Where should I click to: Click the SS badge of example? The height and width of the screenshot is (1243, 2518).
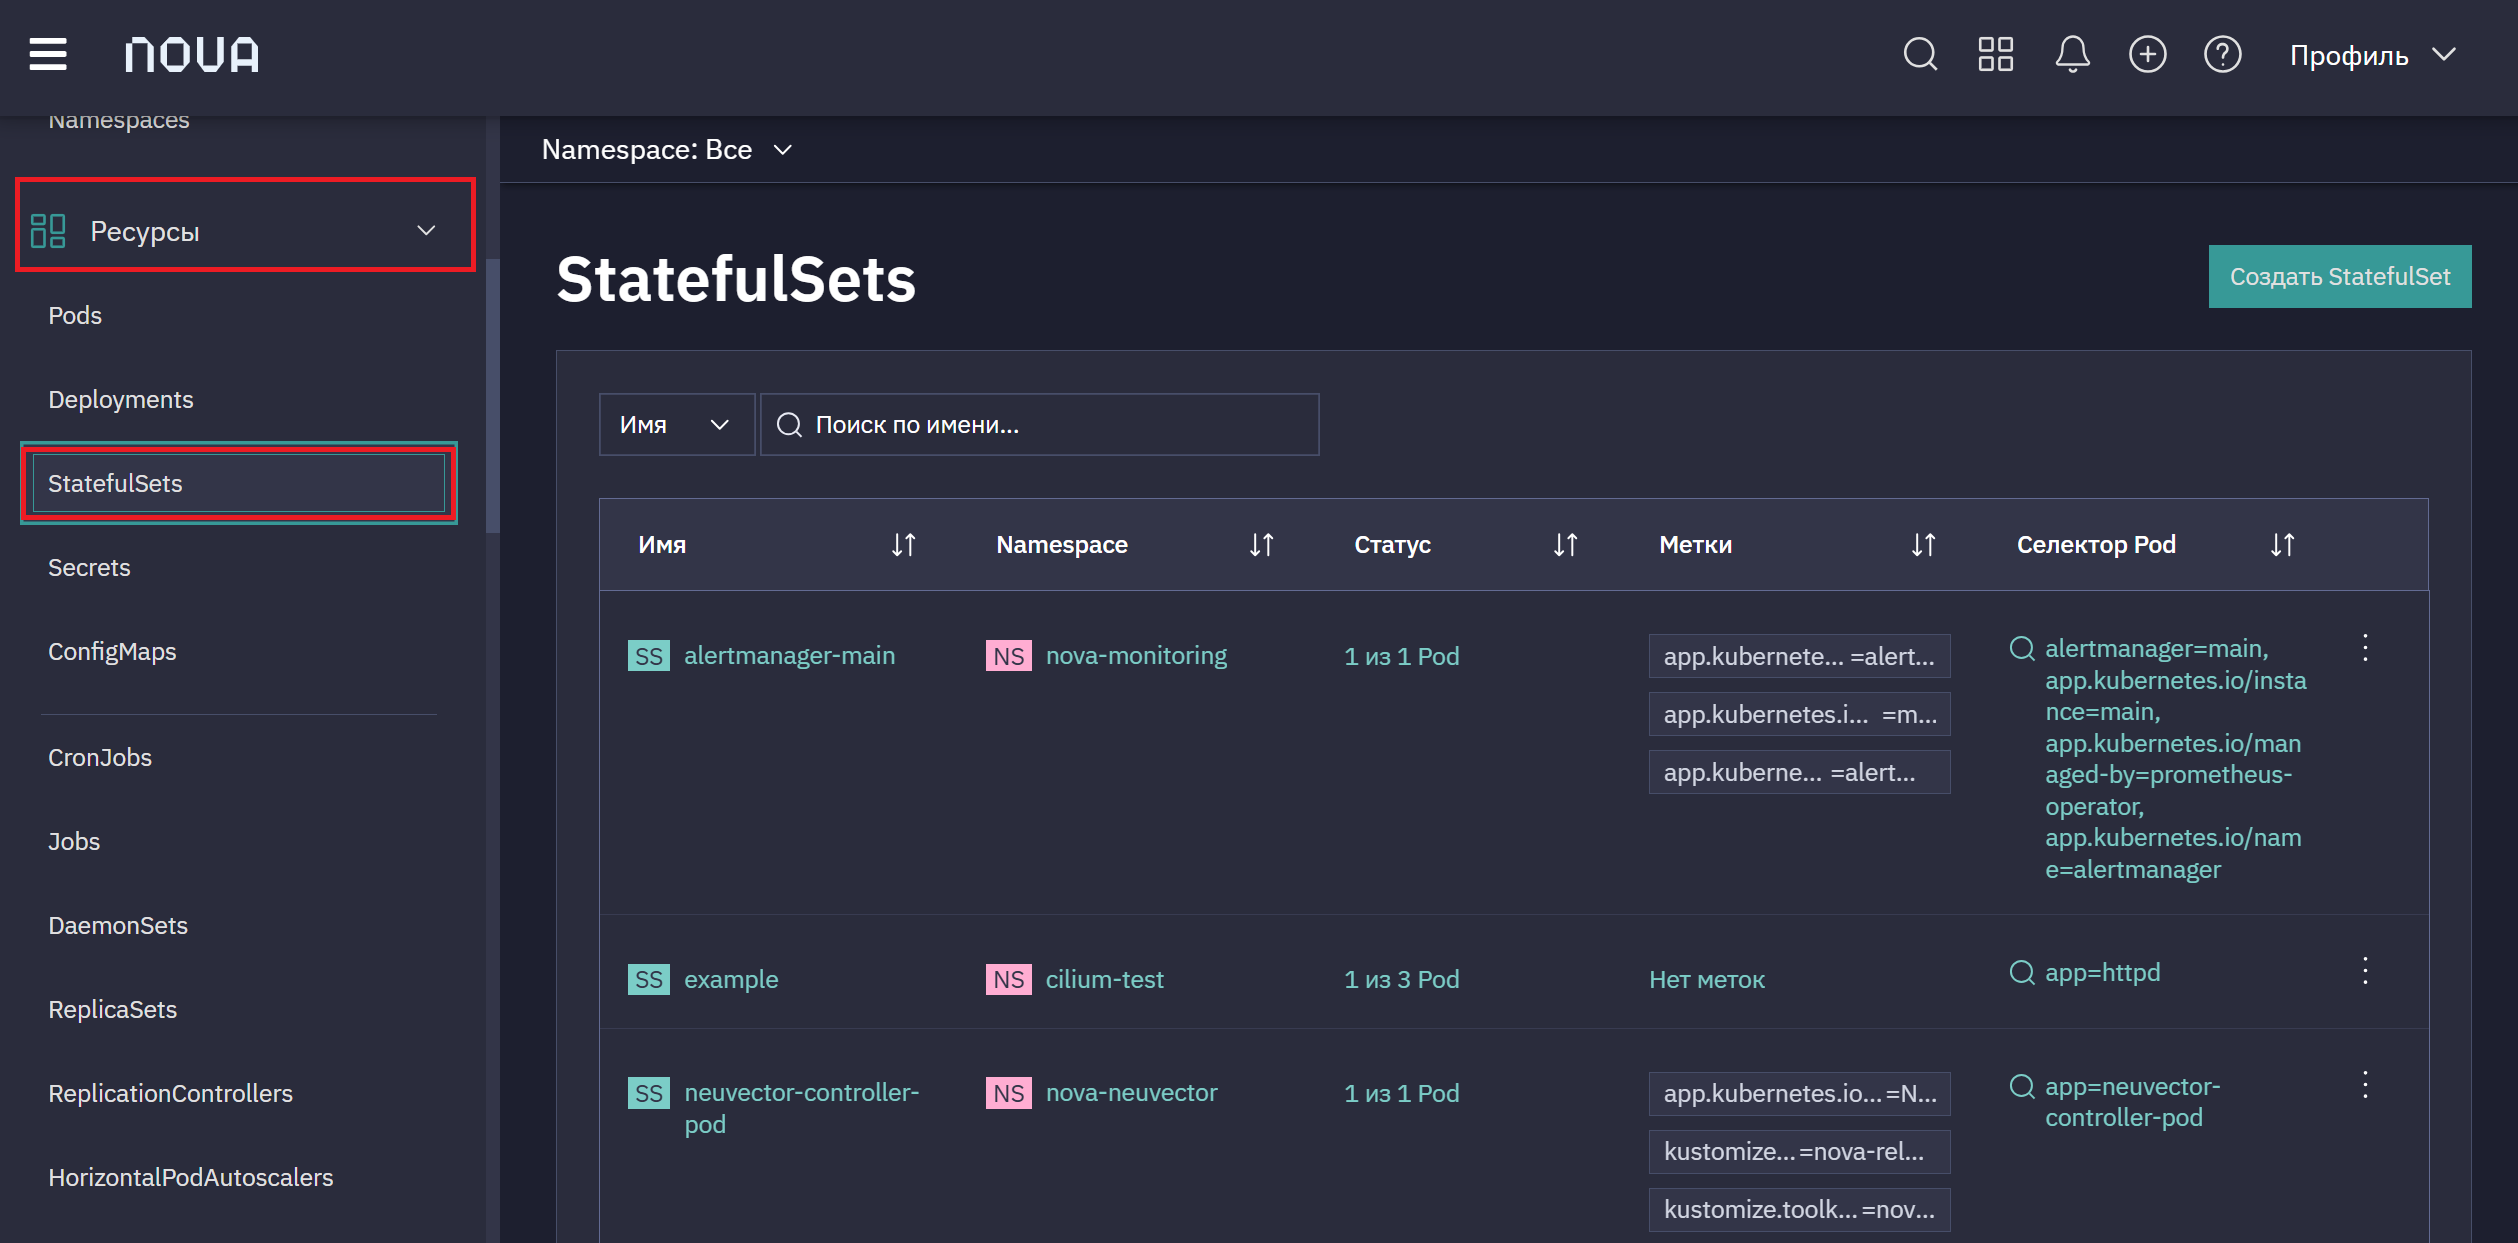coord(648,979)
